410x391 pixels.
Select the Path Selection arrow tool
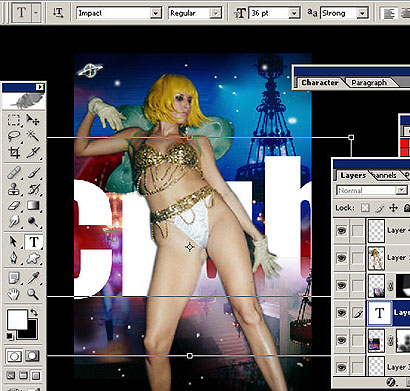[14, 242]
